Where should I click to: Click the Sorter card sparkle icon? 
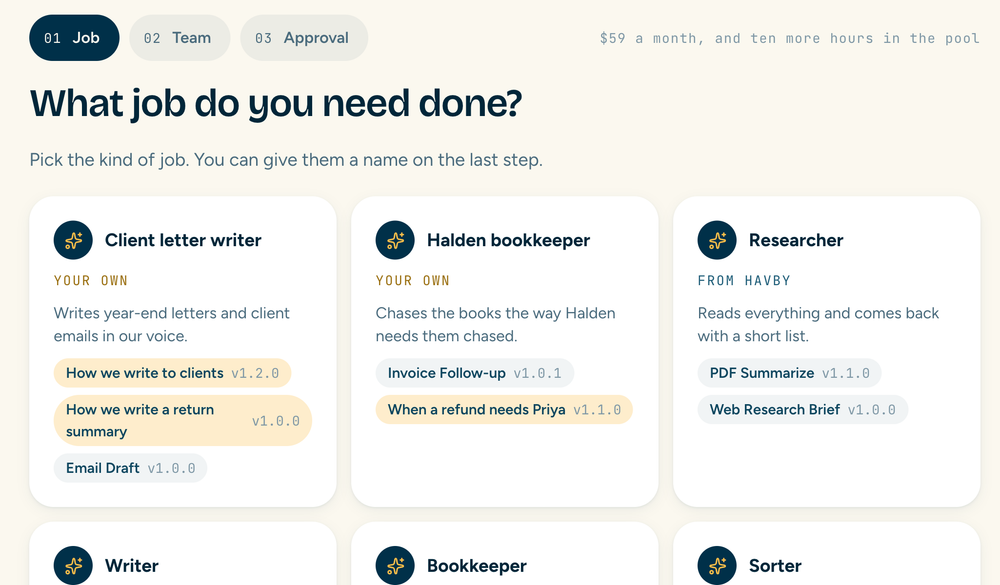tap(717, 565)
